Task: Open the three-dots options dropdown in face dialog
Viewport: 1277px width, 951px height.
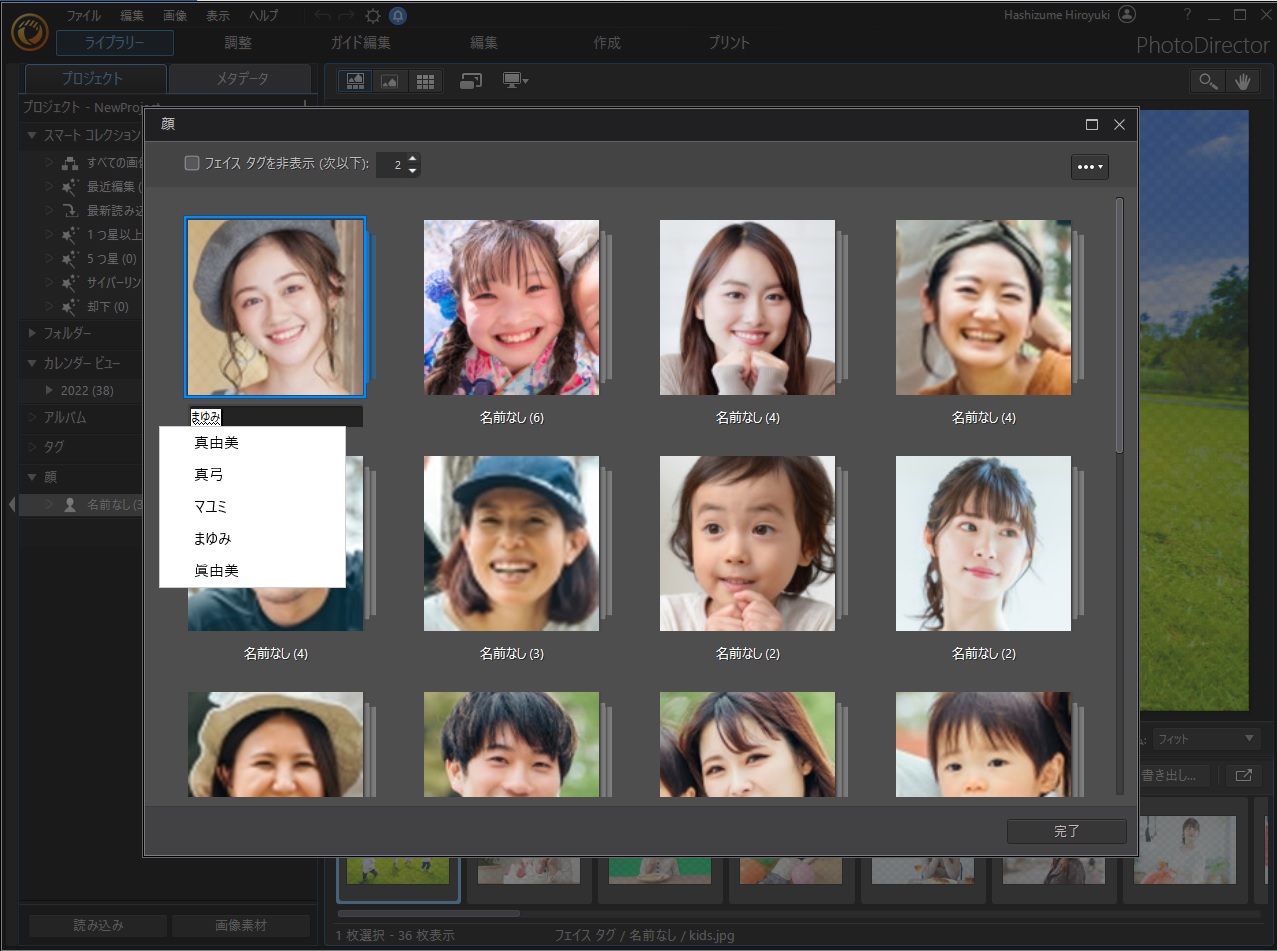Action: tap(1089, 167)
